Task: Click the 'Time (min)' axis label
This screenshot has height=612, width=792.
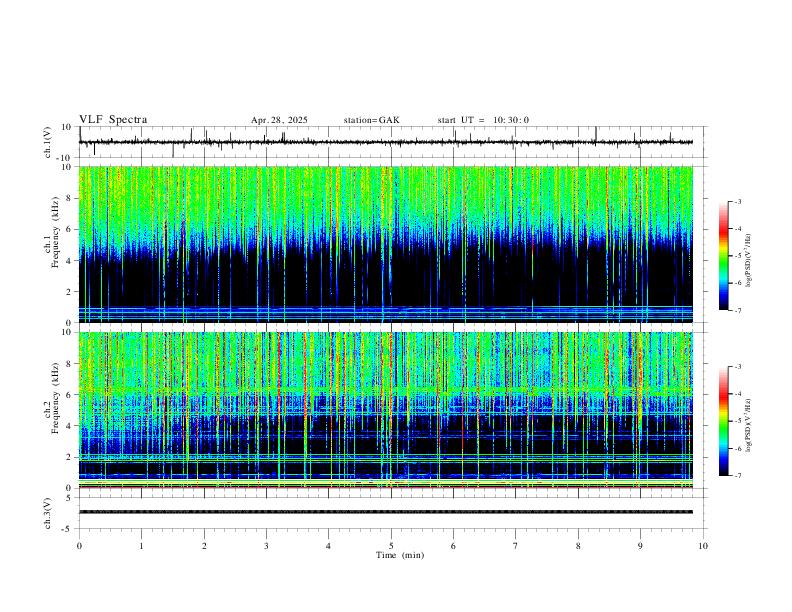Action: pyautogui.click(x=400, y=555)
